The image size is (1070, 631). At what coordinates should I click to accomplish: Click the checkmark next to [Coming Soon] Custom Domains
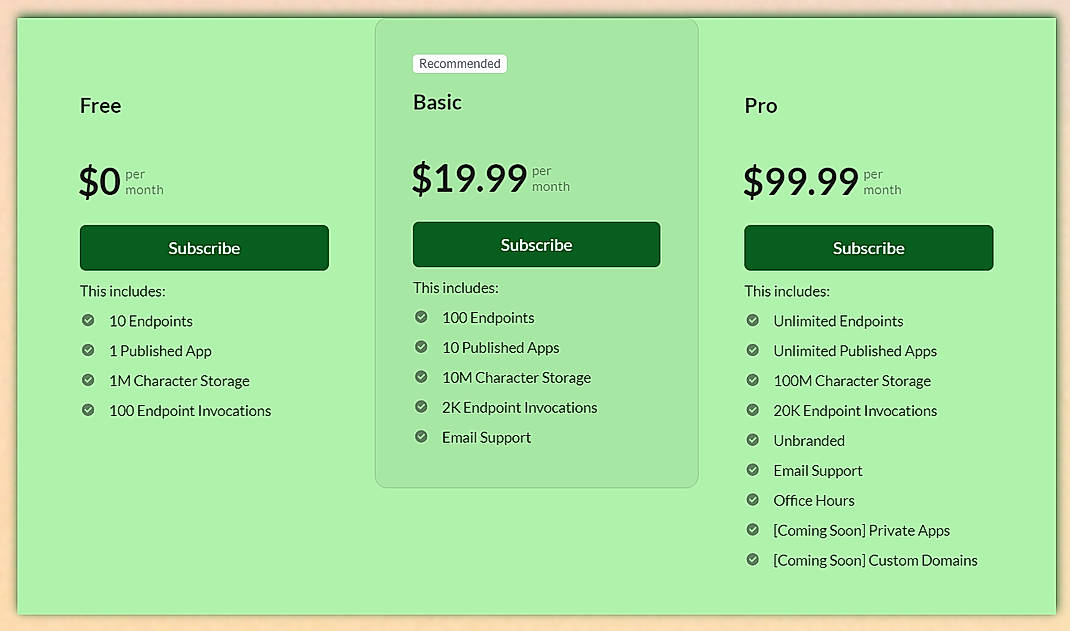tap(752, 561)
